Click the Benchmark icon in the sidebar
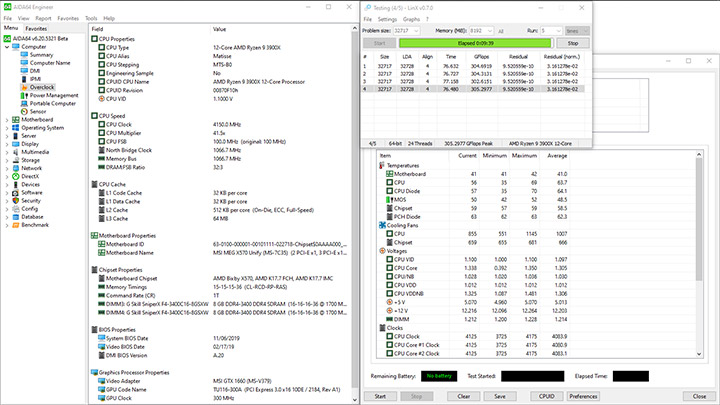 (x=16, y=224)
